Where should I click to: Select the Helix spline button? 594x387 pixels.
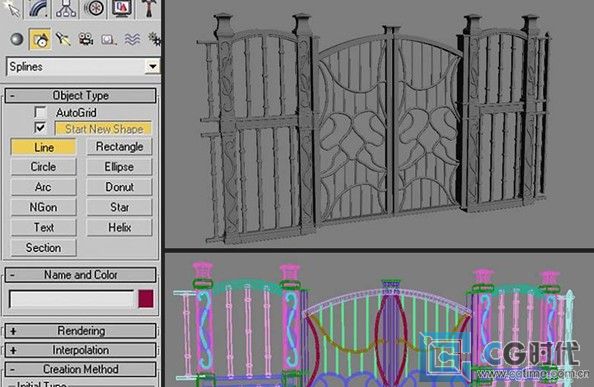coord(119,228)
